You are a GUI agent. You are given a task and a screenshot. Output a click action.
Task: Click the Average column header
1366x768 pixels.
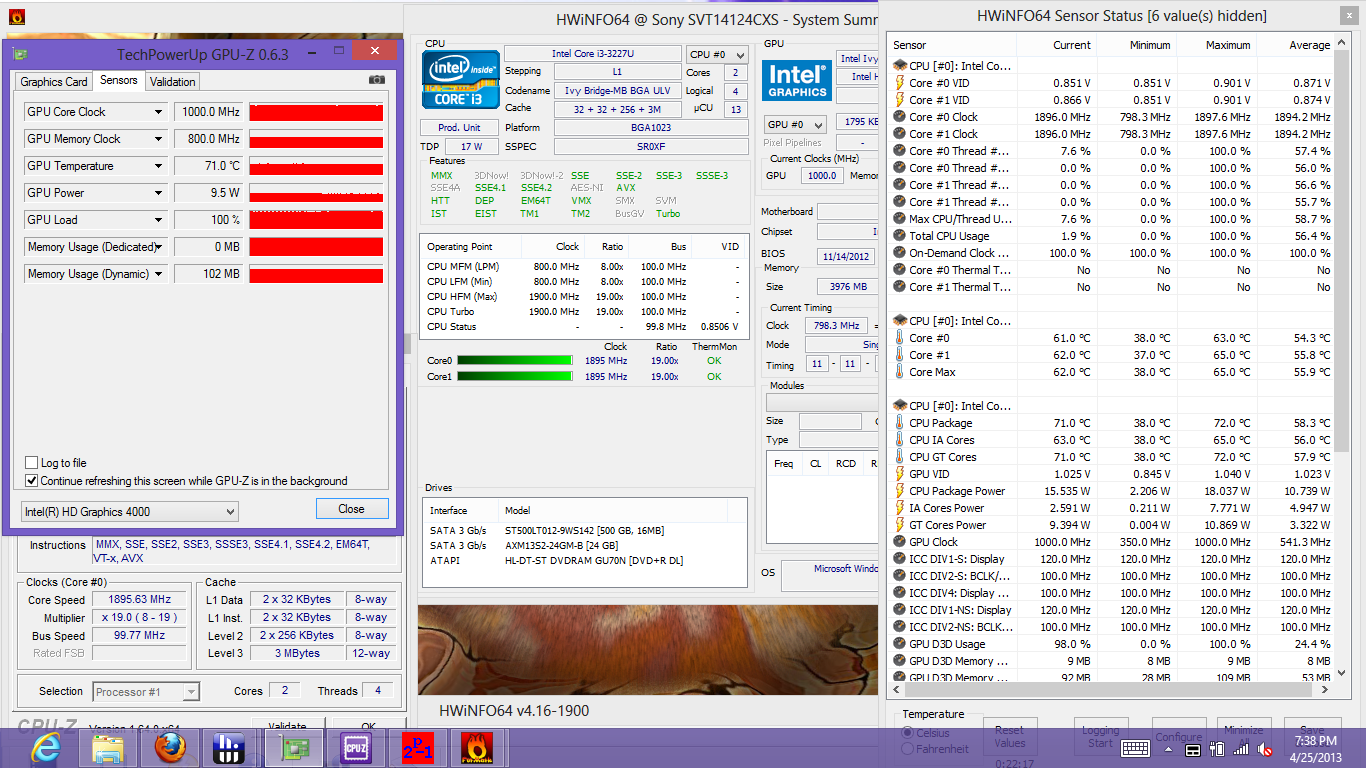[x=1297, y=45]
